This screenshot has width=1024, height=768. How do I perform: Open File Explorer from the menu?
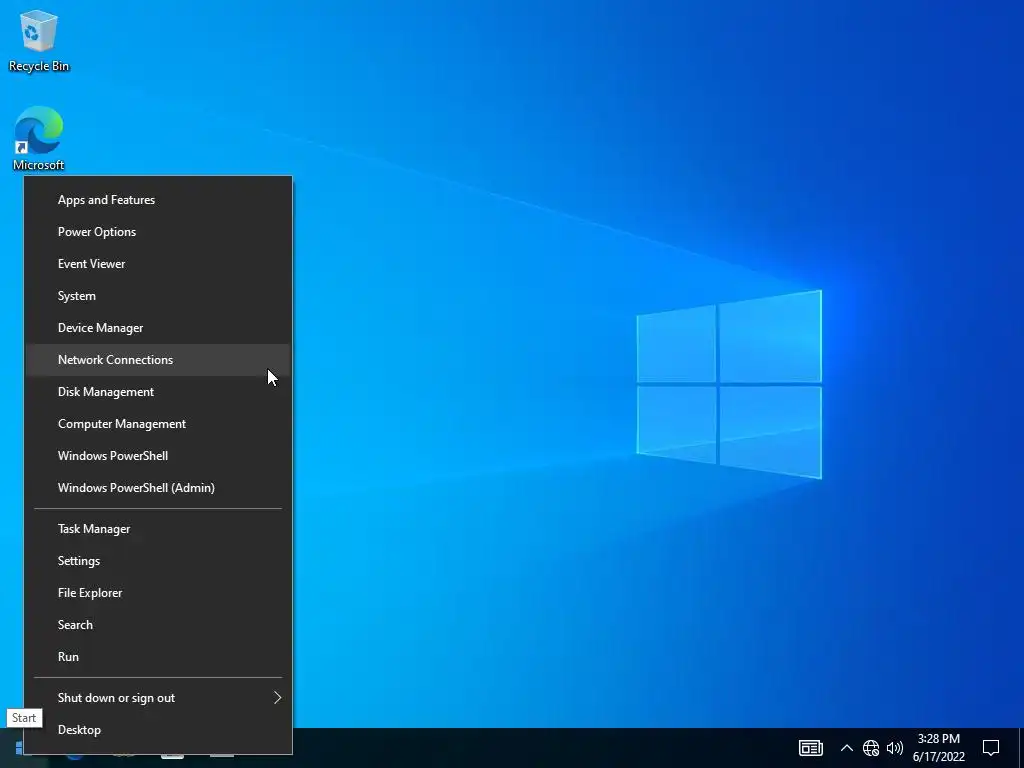click(158, 593)
